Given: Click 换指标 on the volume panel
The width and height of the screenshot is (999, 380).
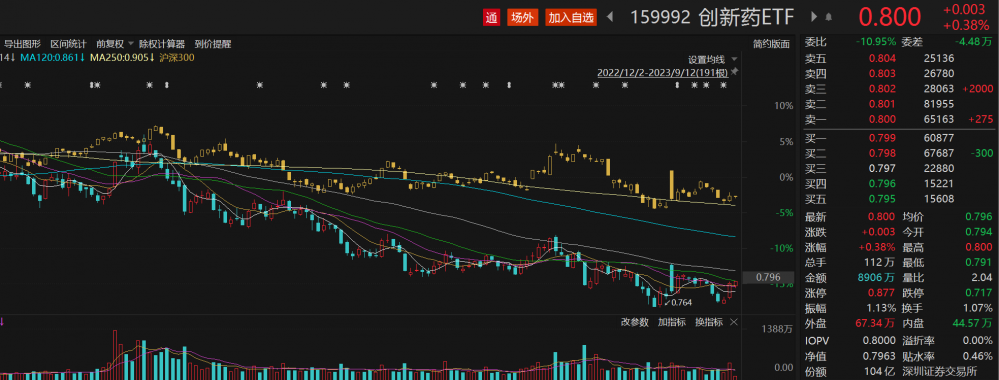Looking at the screenshot, I should point(709,322).
